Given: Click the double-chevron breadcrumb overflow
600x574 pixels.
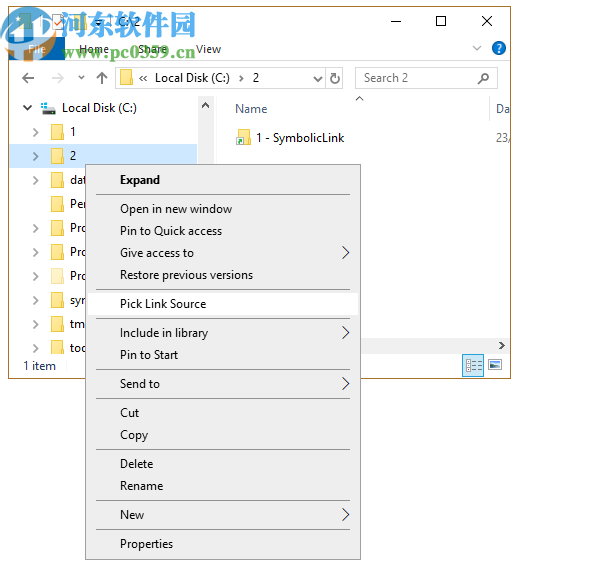Looking at the screenshot, I should tap(143, 78).
